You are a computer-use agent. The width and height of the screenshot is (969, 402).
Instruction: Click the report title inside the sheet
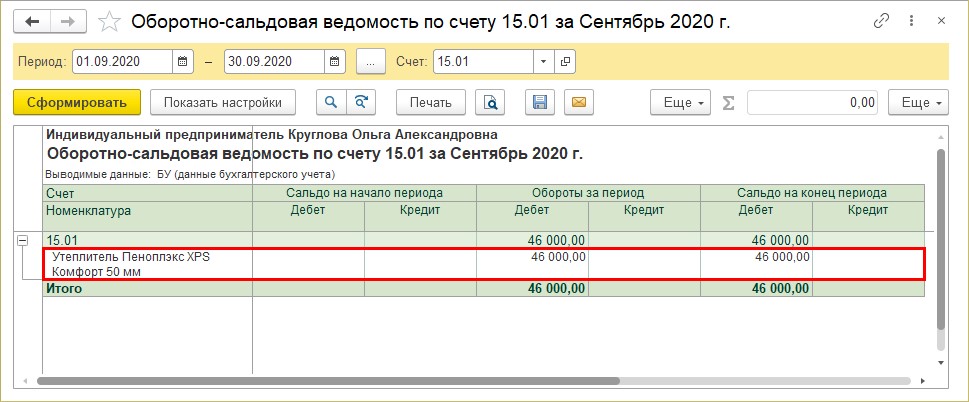(315, 154)
